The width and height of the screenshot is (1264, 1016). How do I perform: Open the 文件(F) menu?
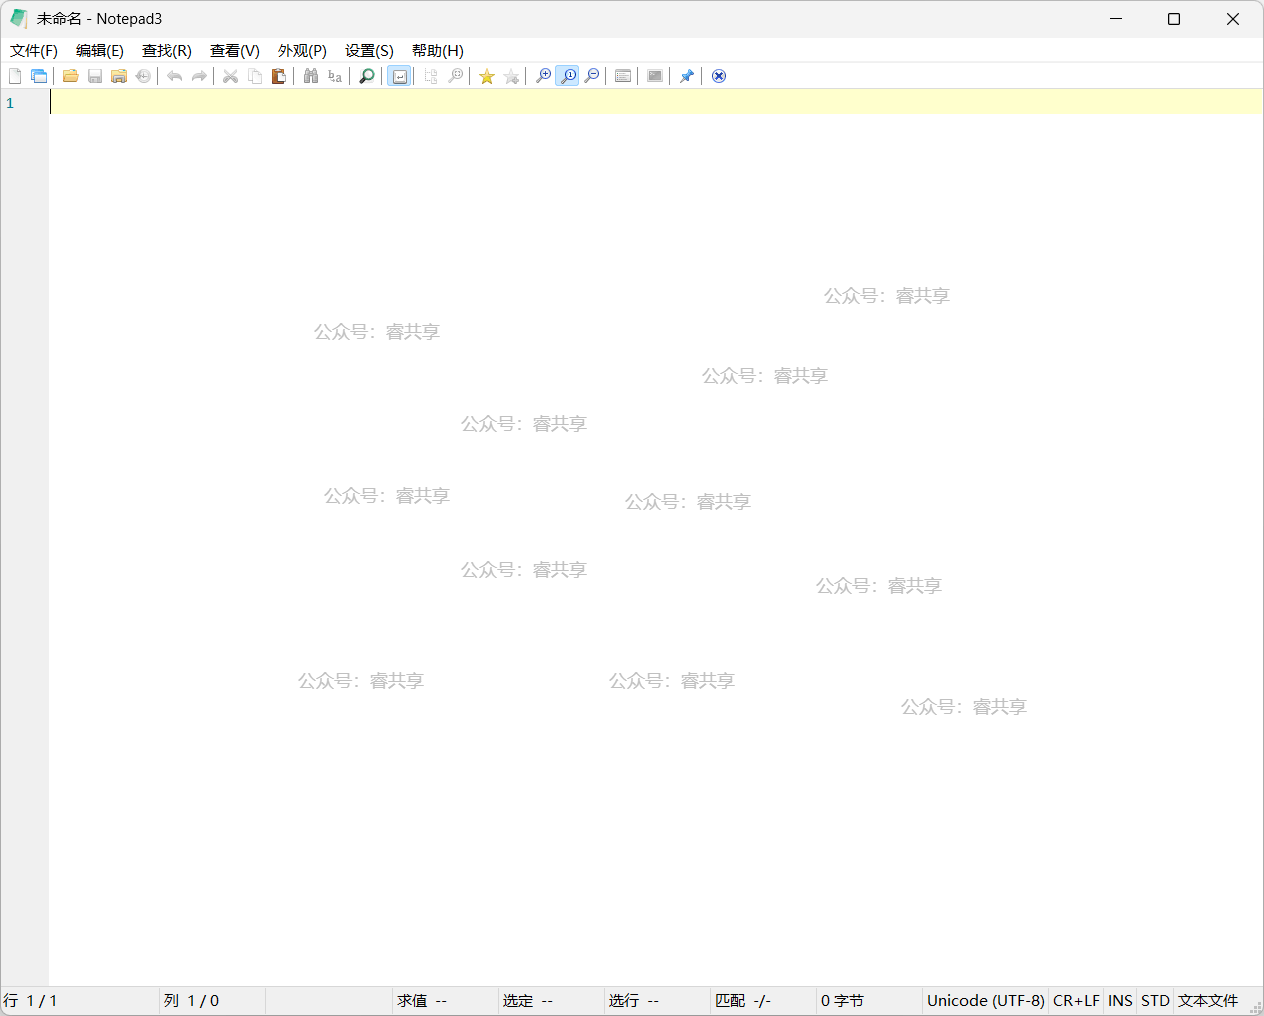34,50
